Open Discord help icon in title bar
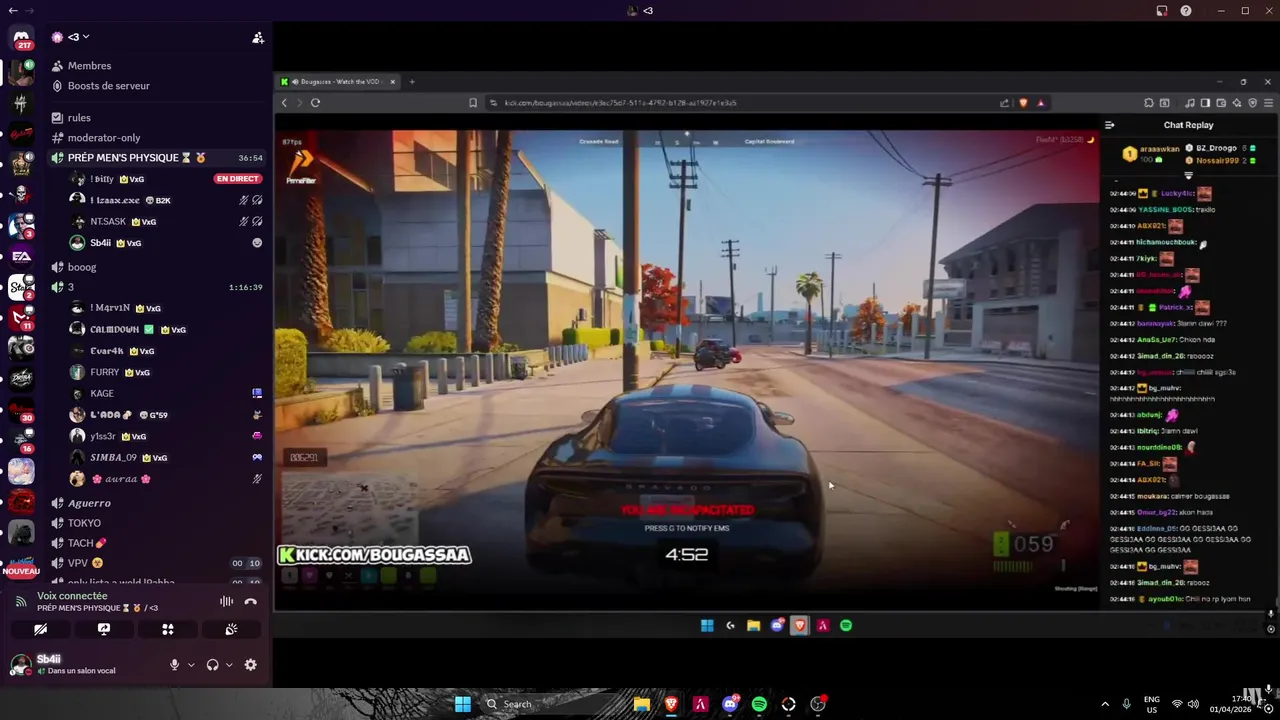The width and height of the screenshot is (1280, 720). pos(1186,11)
